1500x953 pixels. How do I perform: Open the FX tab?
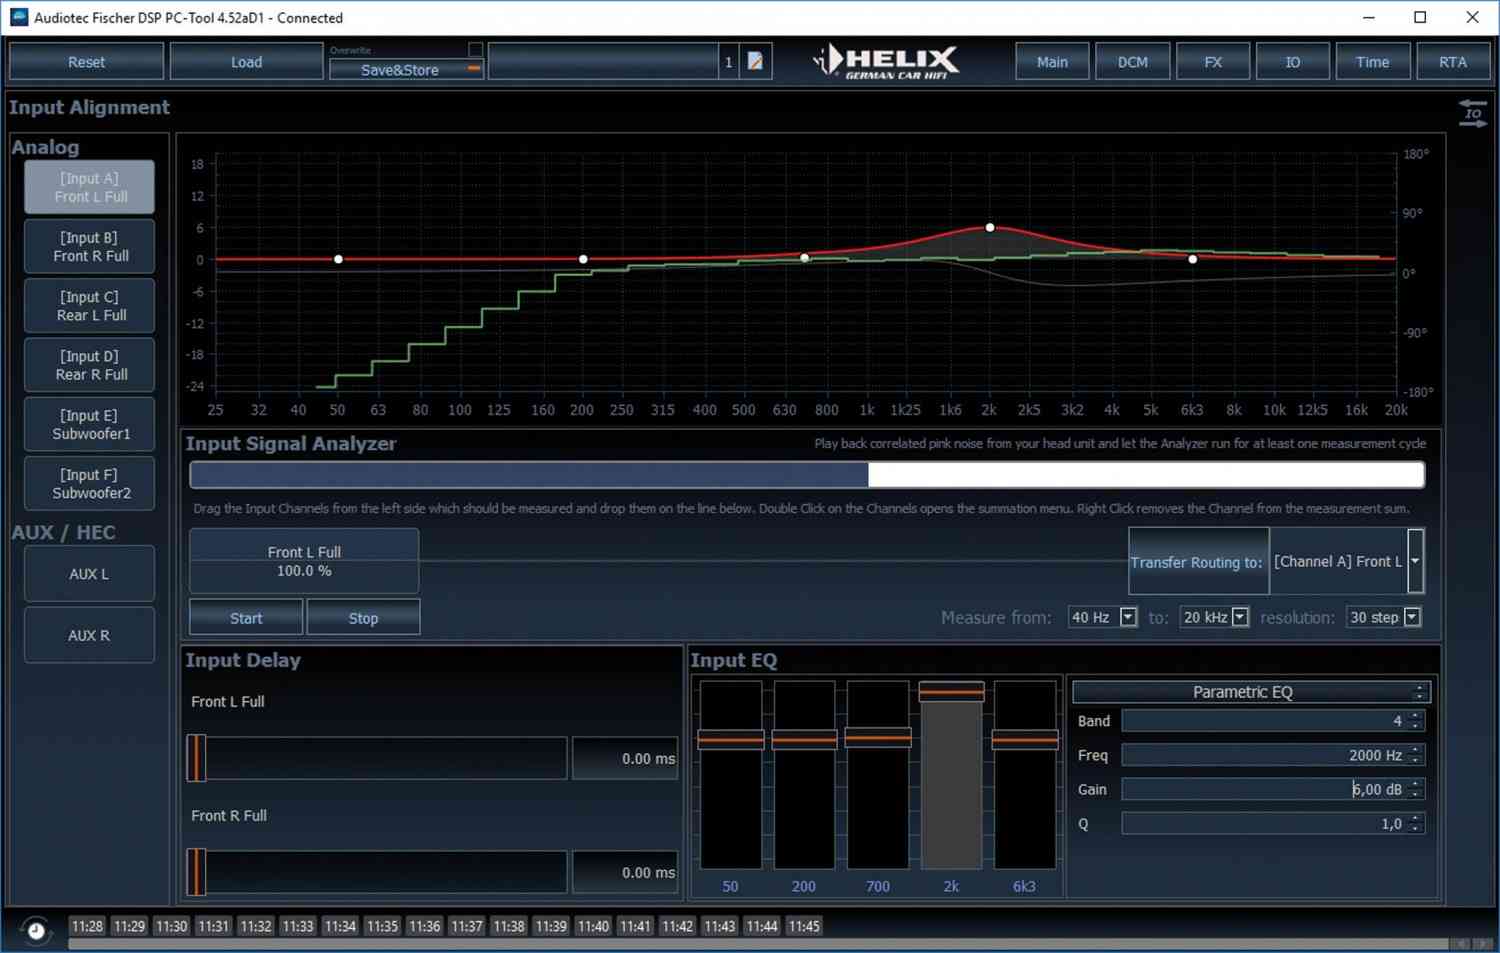1212,62
